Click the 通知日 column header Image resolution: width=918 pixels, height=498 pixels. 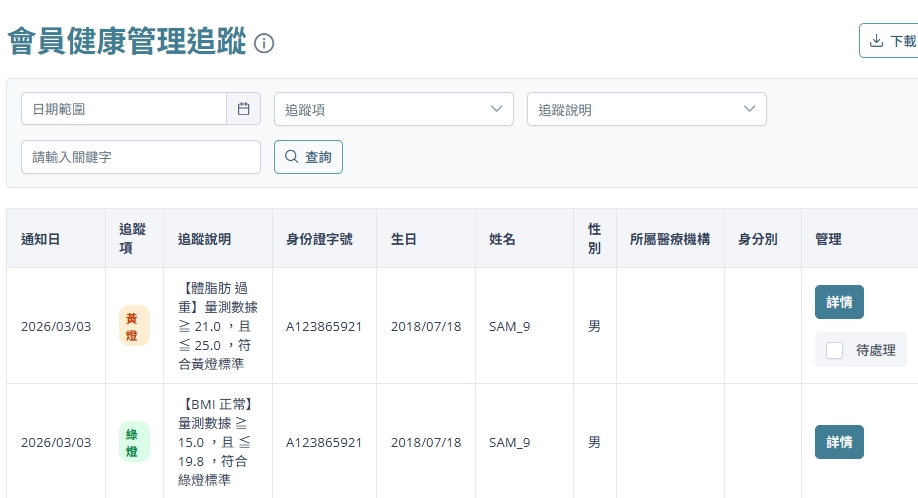(x=41, y=239)
